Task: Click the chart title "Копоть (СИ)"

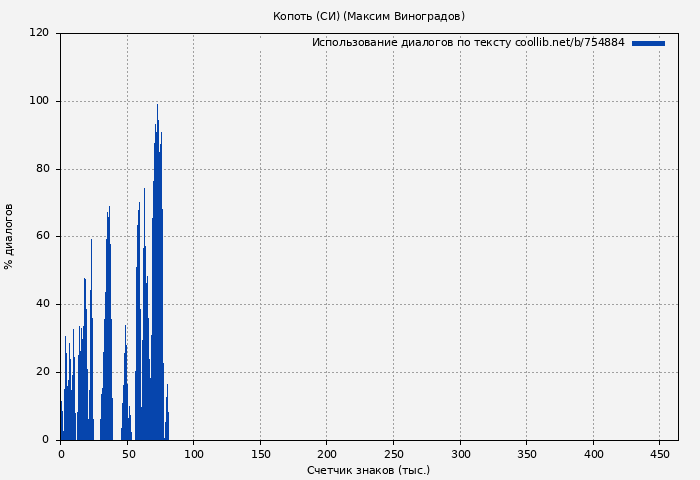Action: (x=368, y=16)
